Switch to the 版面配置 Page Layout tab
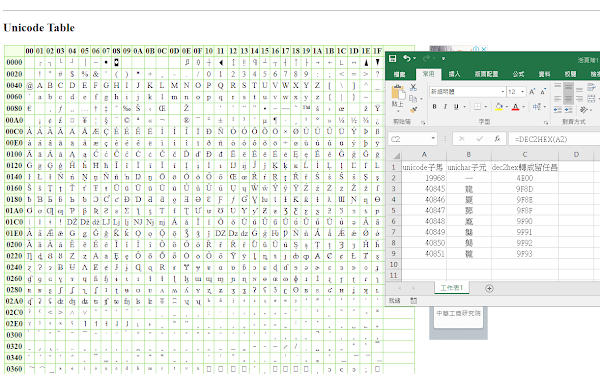 (486, 74)
